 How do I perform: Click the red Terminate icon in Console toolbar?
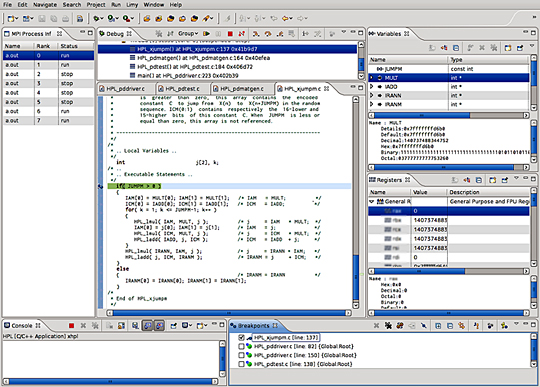(71, 325)
